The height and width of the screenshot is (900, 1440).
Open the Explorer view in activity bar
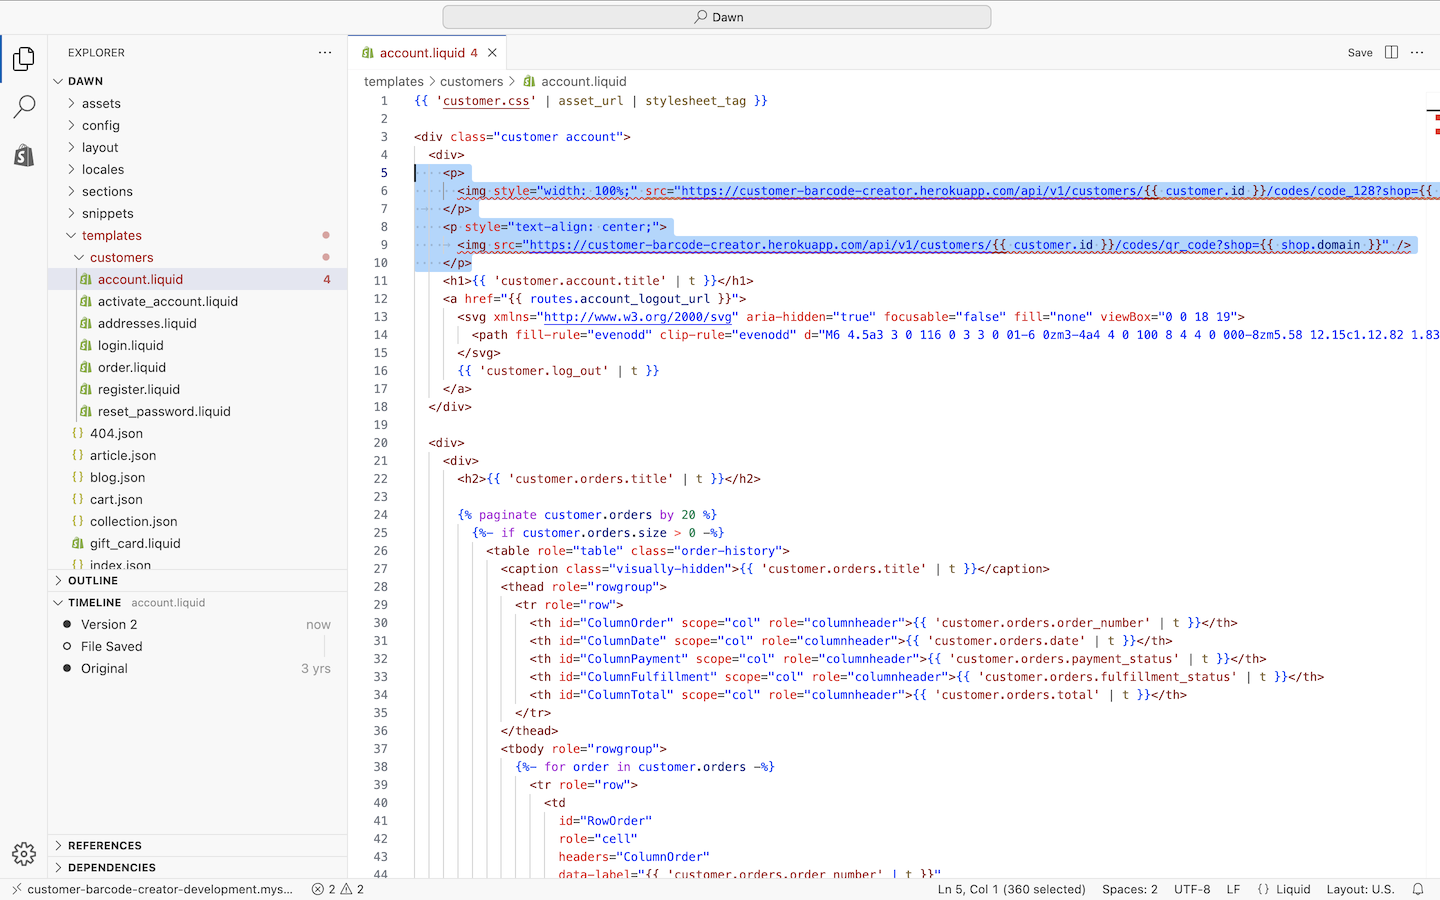tap(24, 59)
